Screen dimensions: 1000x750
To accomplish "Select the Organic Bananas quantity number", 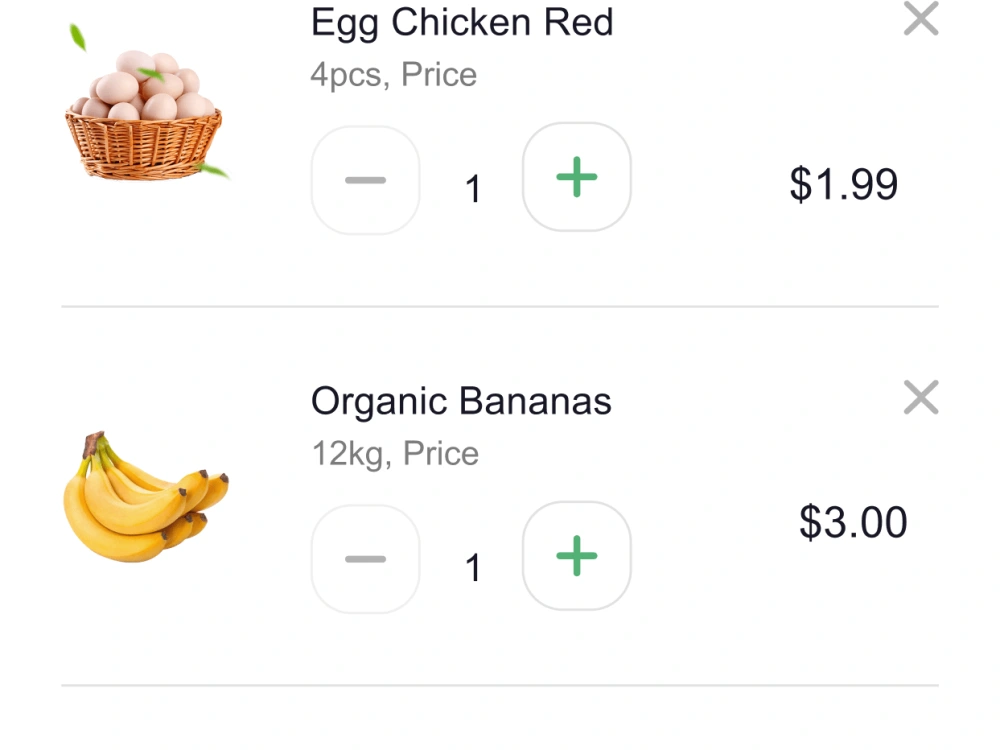I will [x=473, y=568].
